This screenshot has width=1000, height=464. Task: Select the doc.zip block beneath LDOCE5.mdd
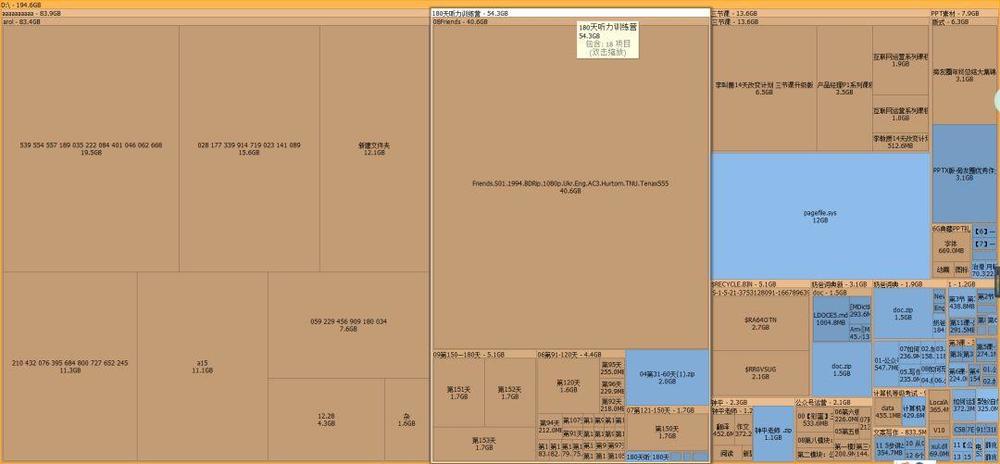[x=842, y=370]
